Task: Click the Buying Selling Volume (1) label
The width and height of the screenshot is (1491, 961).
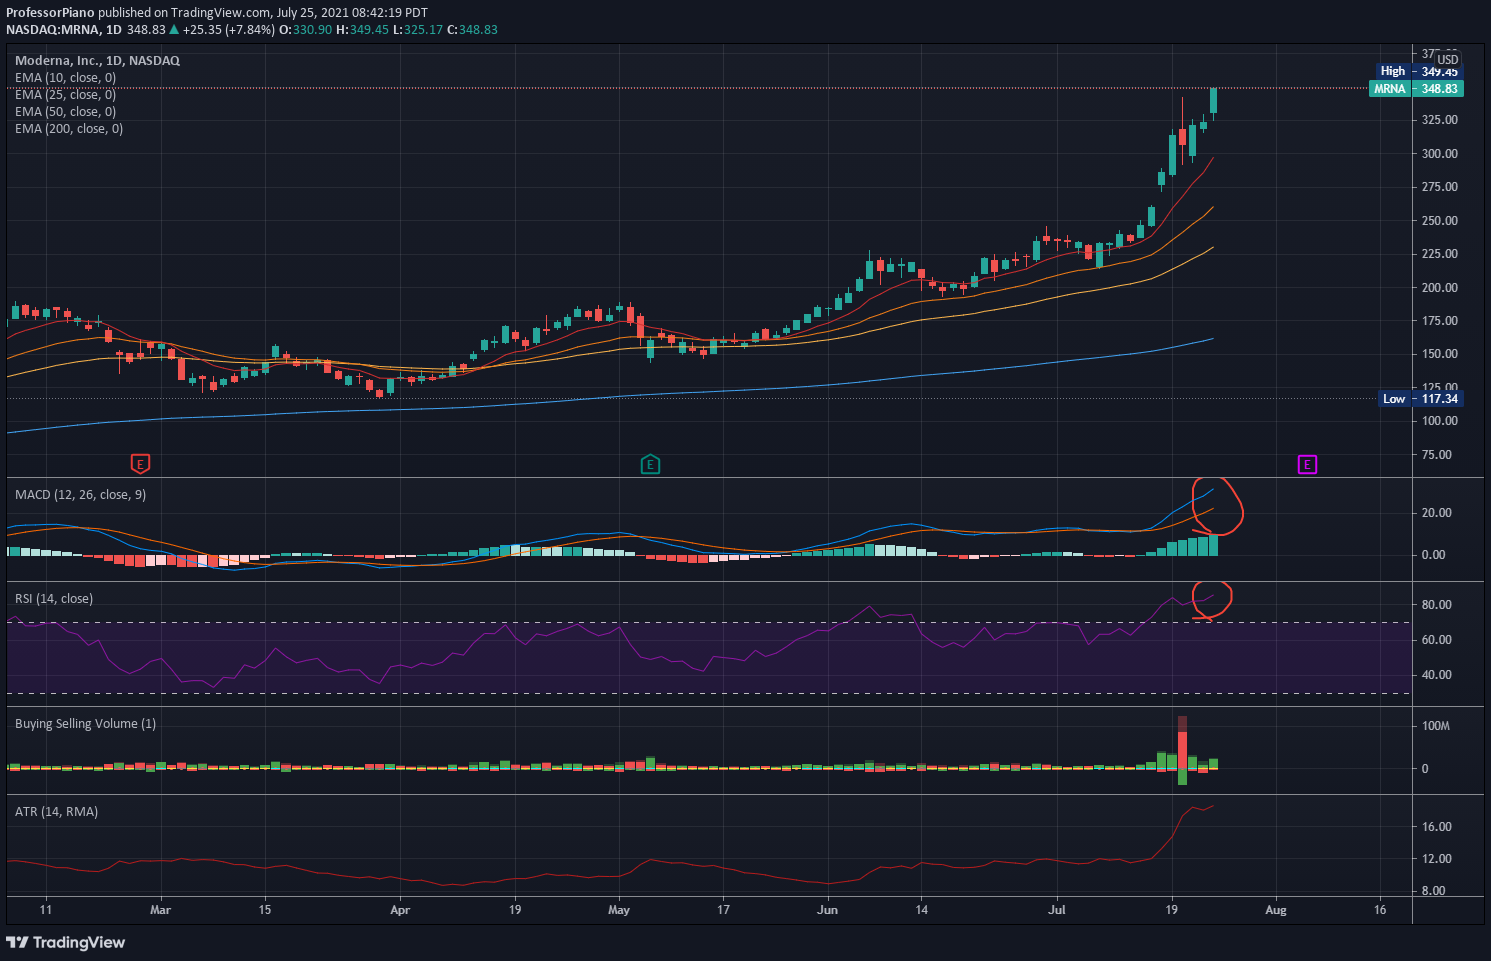Action: pos(85,723)
